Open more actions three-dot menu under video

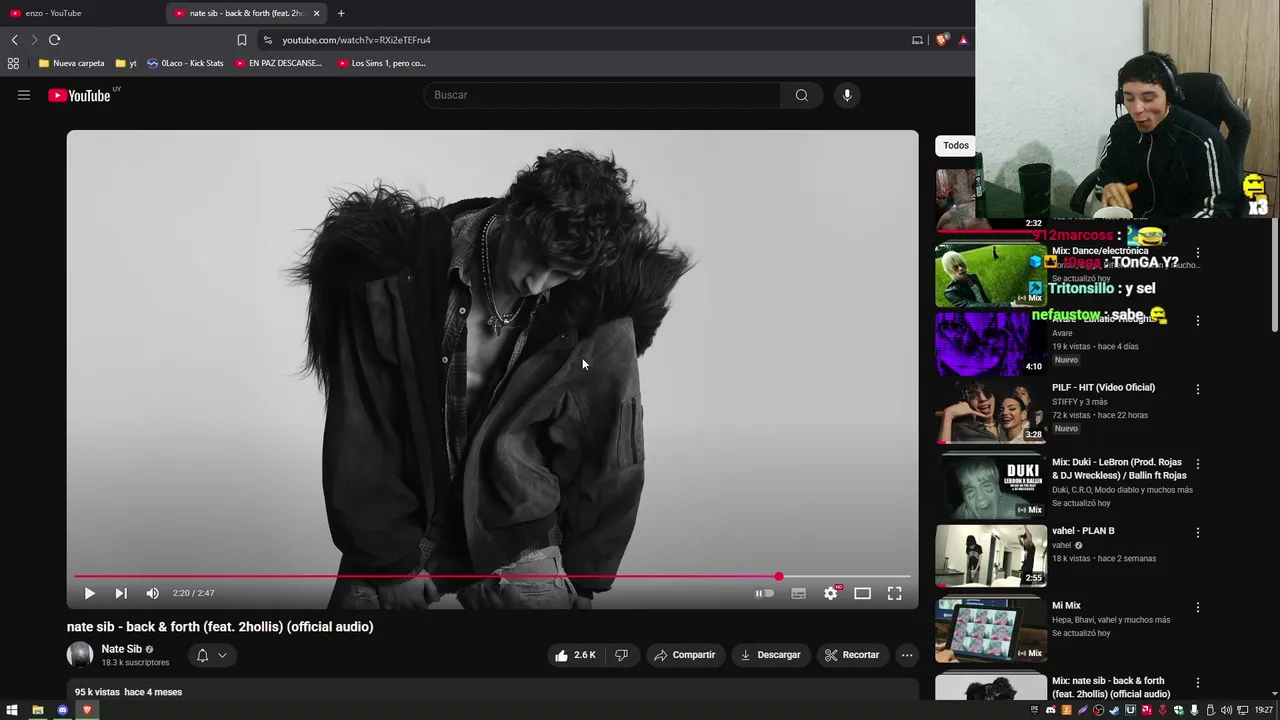click(907, 655)
